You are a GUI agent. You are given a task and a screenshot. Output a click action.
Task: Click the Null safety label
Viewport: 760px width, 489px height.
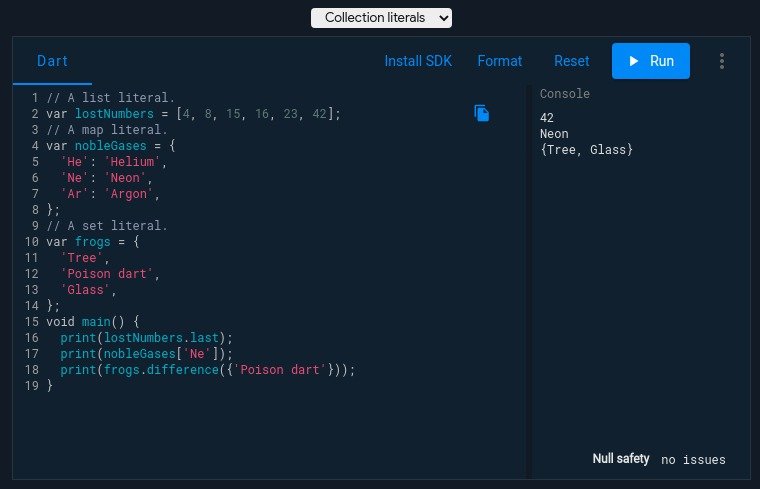point(620,458)
